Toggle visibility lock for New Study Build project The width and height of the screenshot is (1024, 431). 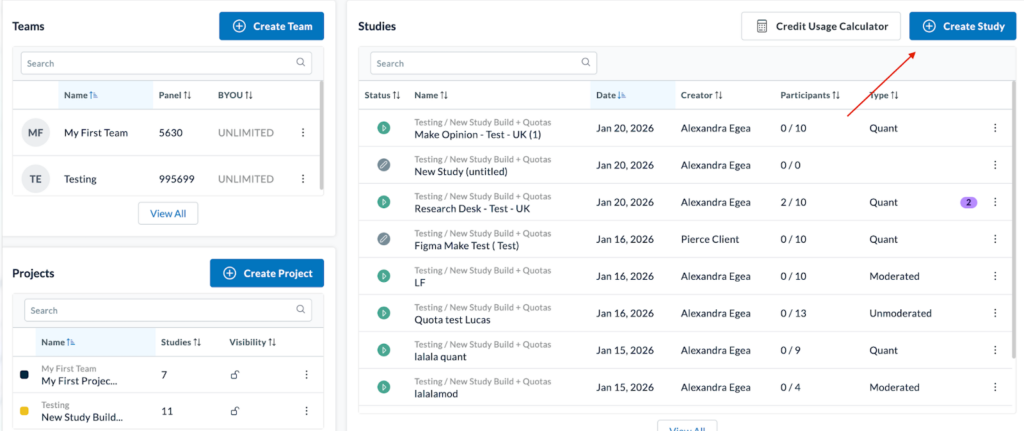pos(236,411)
